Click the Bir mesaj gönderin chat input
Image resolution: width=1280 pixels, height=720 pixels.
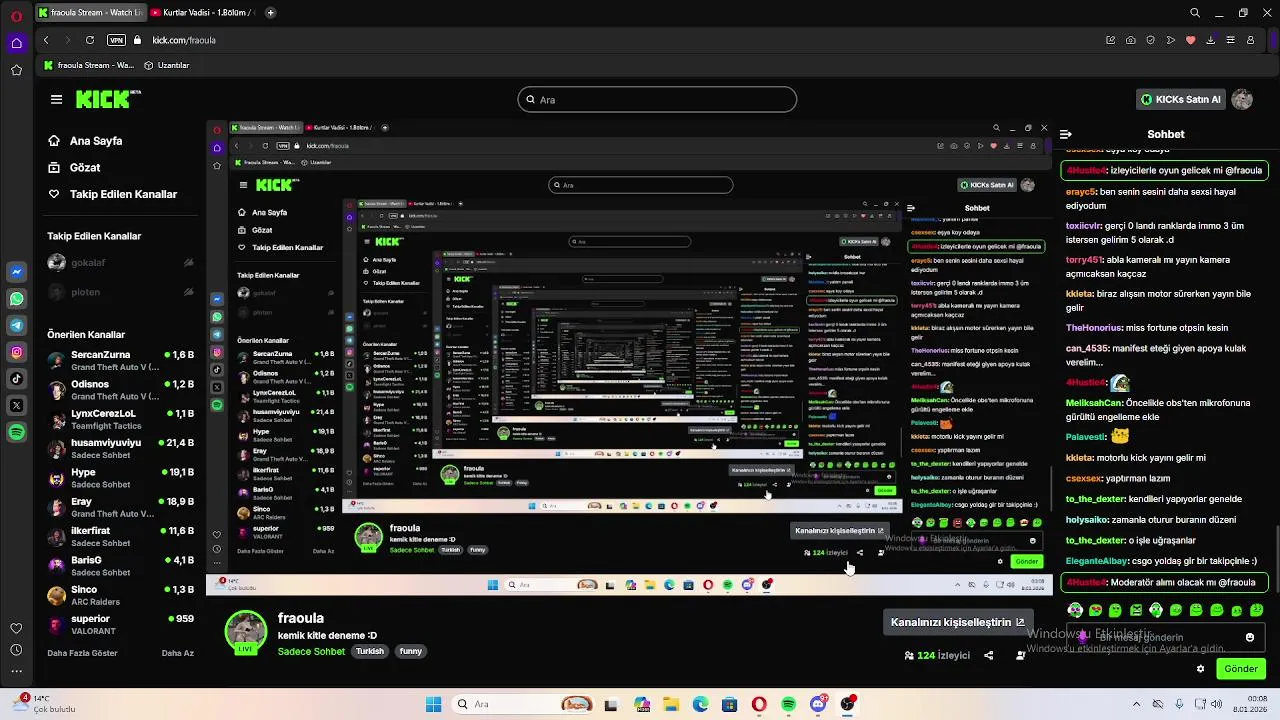click(x=1164, y=637)
